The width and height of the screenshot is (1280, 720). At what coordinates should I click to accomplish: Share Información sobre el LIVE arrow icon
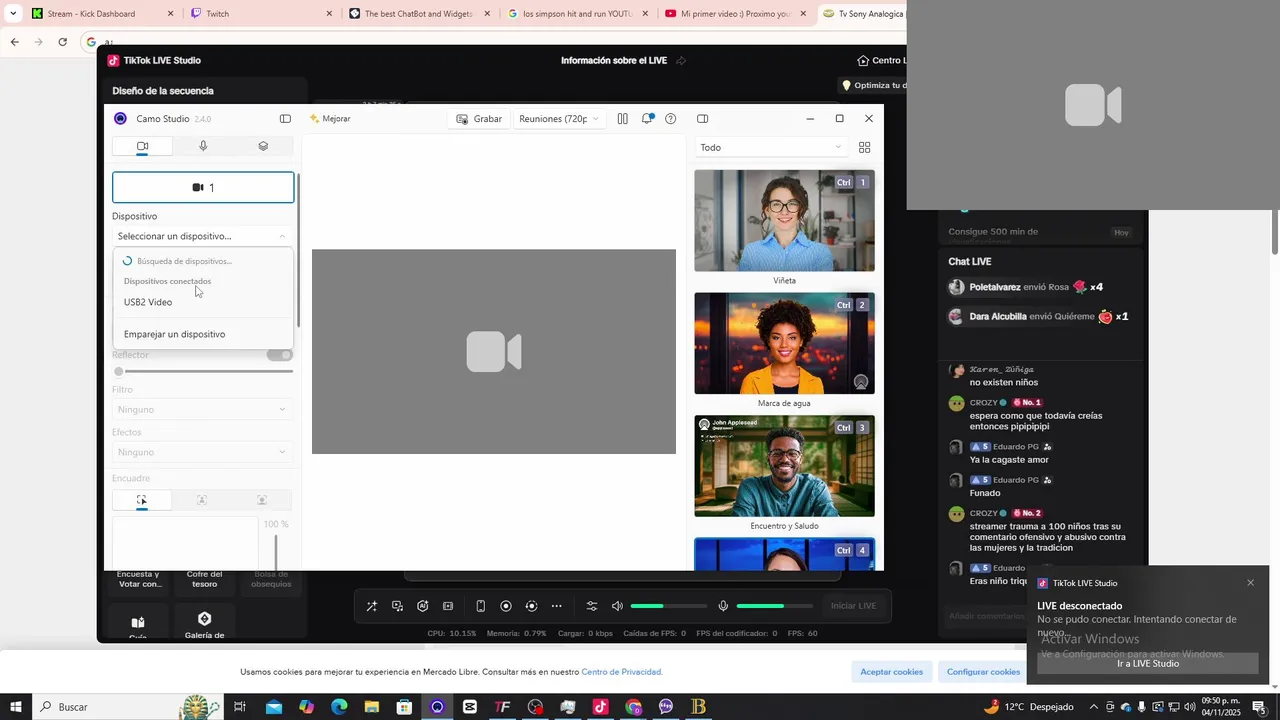(681, 61)
